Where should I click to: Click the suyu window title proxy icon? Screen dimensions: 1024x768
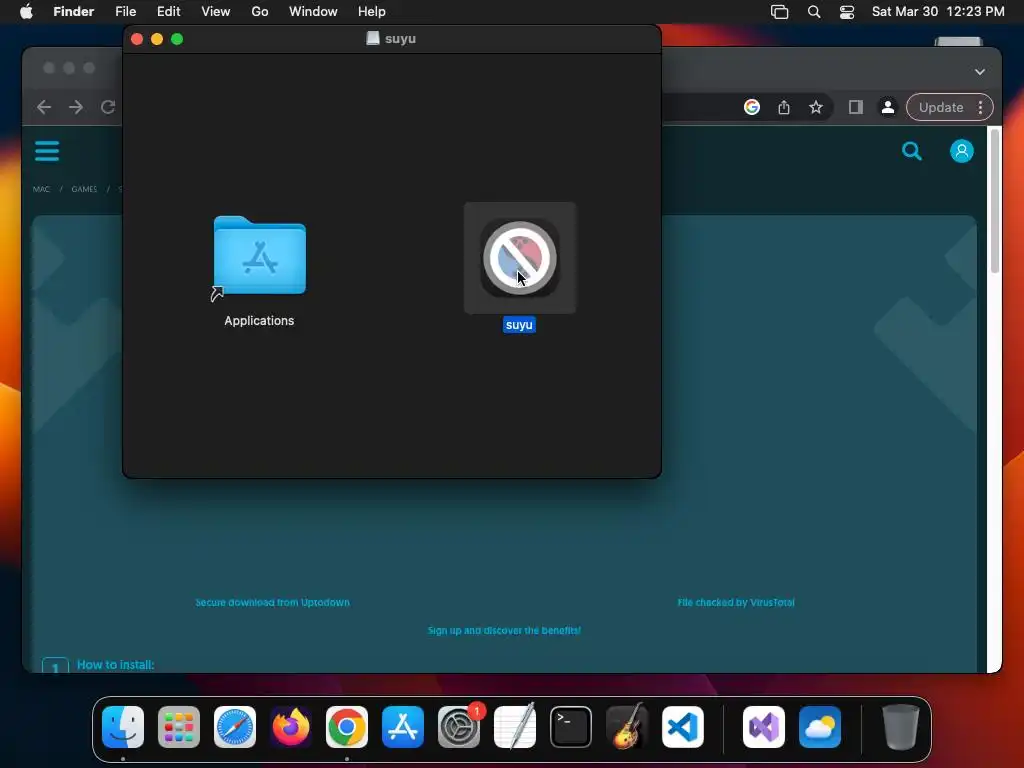click(373, 39)
